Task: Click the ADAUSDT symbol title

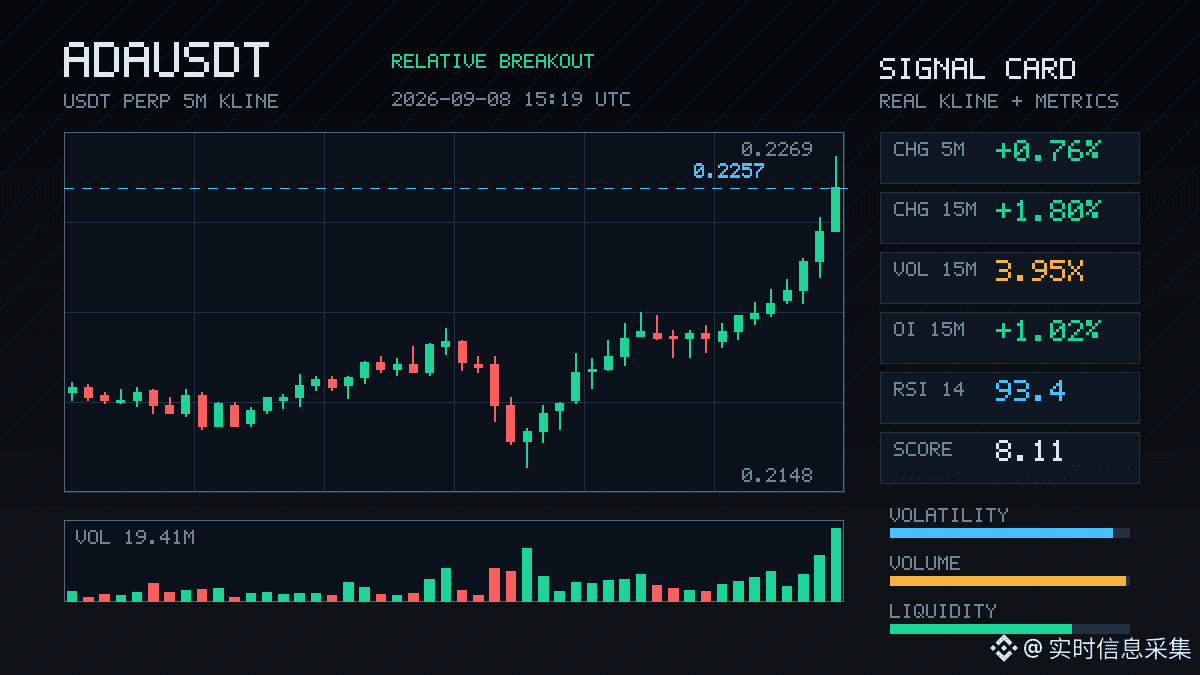Action: [166, 61]
